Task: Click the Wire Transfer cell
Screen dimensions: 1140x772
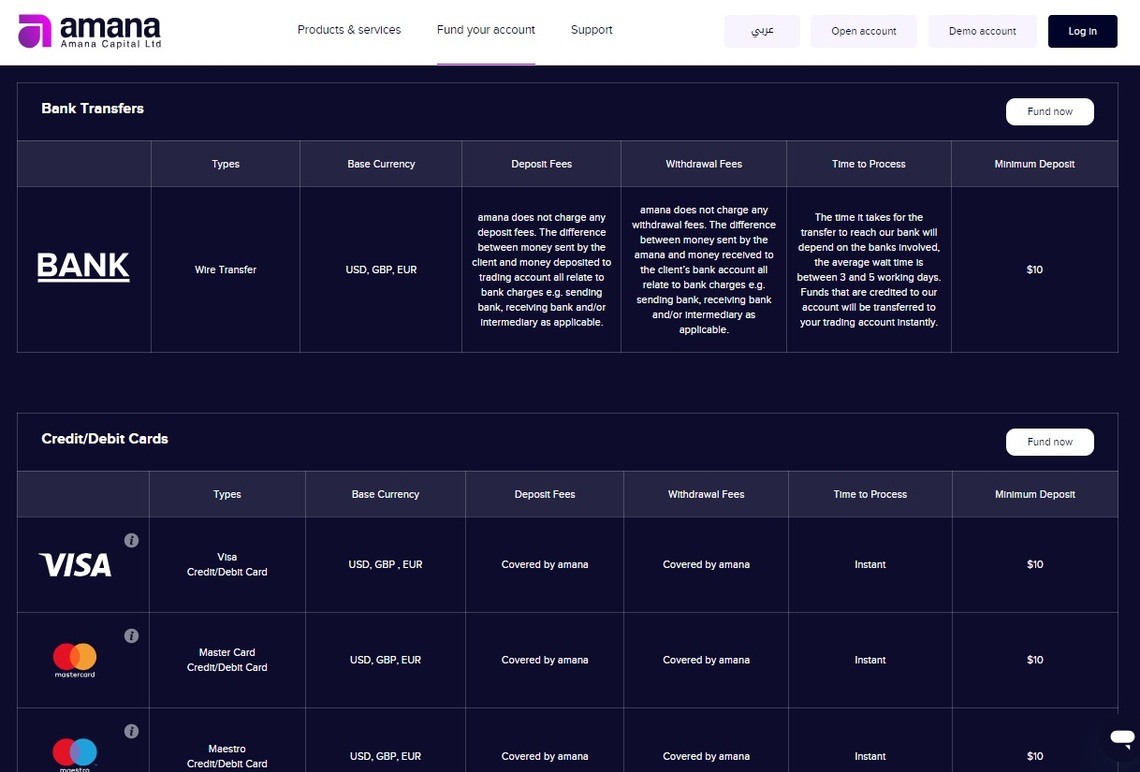Action: coord(225,270)
